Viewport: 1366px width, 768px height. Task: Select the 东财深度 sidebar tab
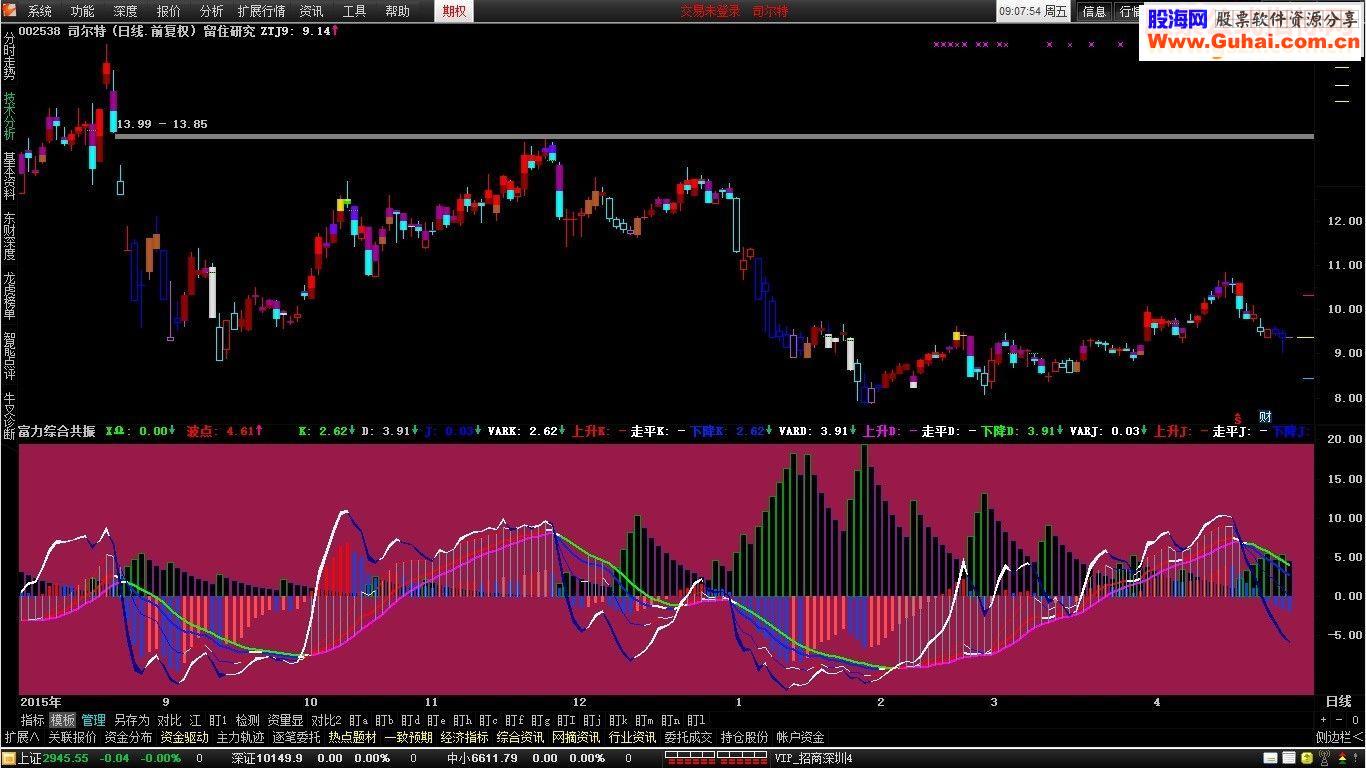[9, 236]
